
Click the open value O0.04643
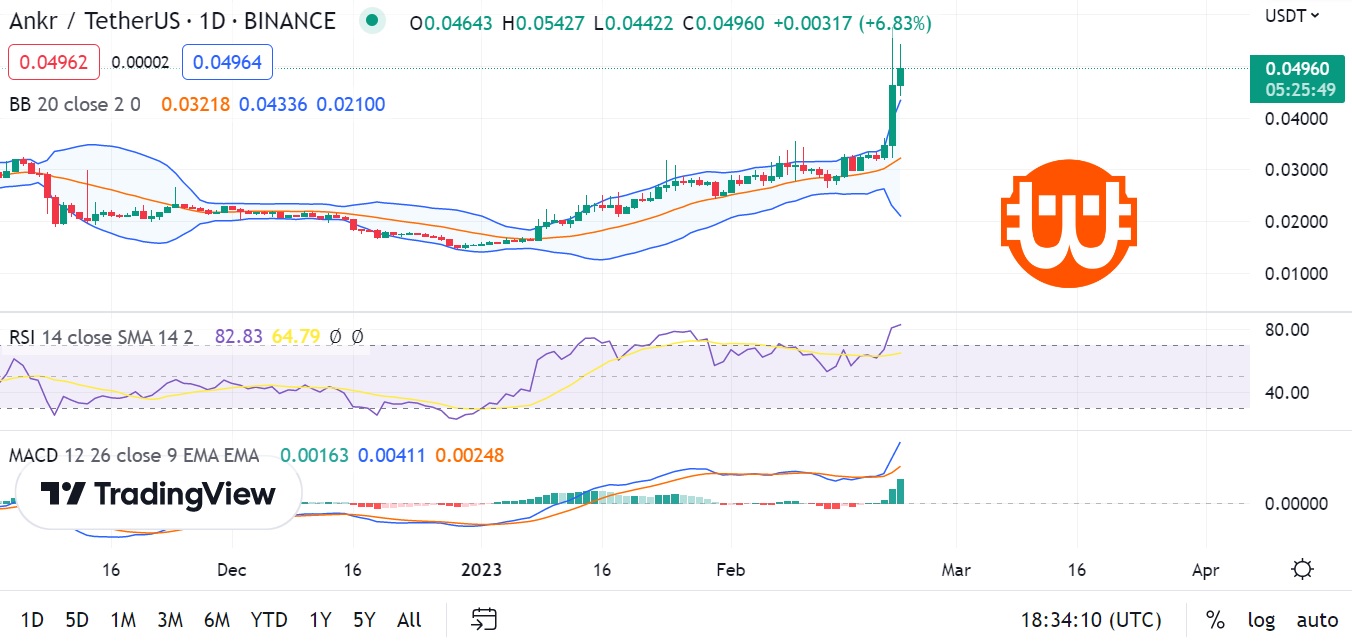(x=451, y=23)
